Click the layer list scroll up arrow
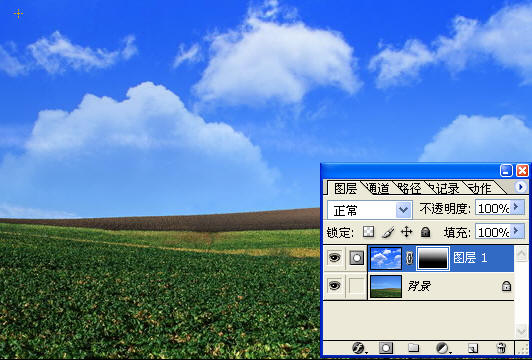The image size is (532, 360). pyautogui.click(x=521, y=253)
